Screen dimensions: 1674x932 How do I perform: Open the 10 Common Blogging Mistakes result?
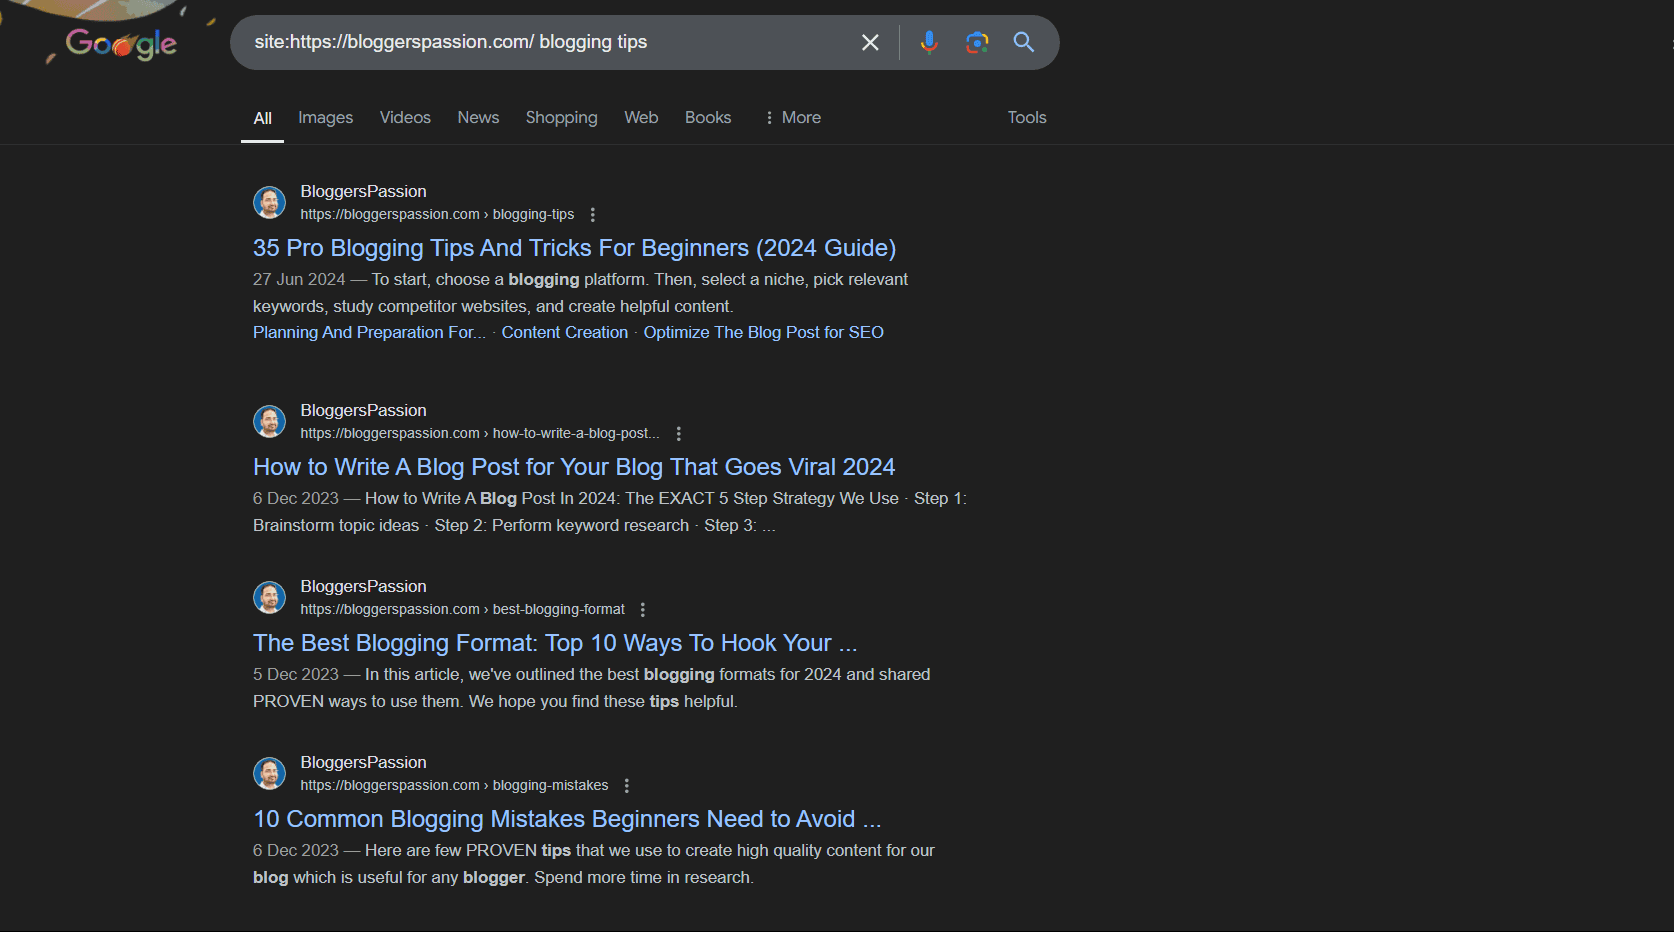(x=566, y=818)
